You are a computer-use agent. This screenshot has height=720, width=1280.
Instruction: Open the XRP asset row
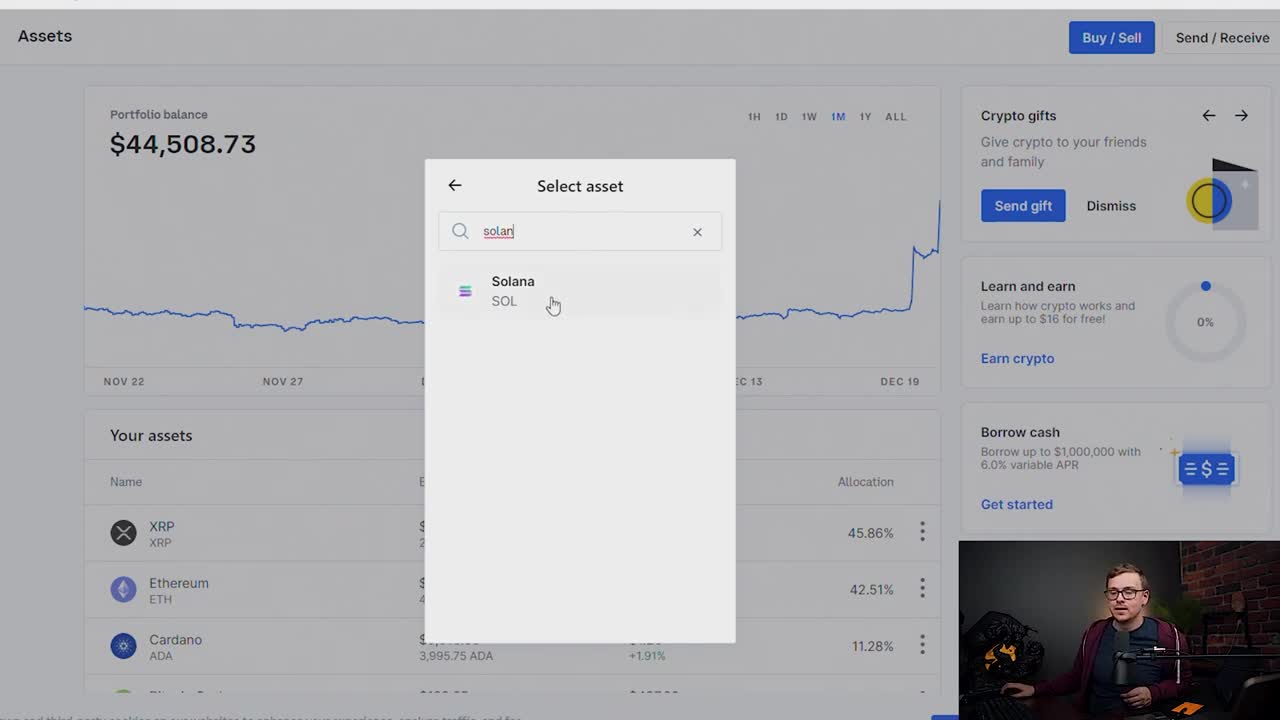pyautogui.click(x=512, y=533)
